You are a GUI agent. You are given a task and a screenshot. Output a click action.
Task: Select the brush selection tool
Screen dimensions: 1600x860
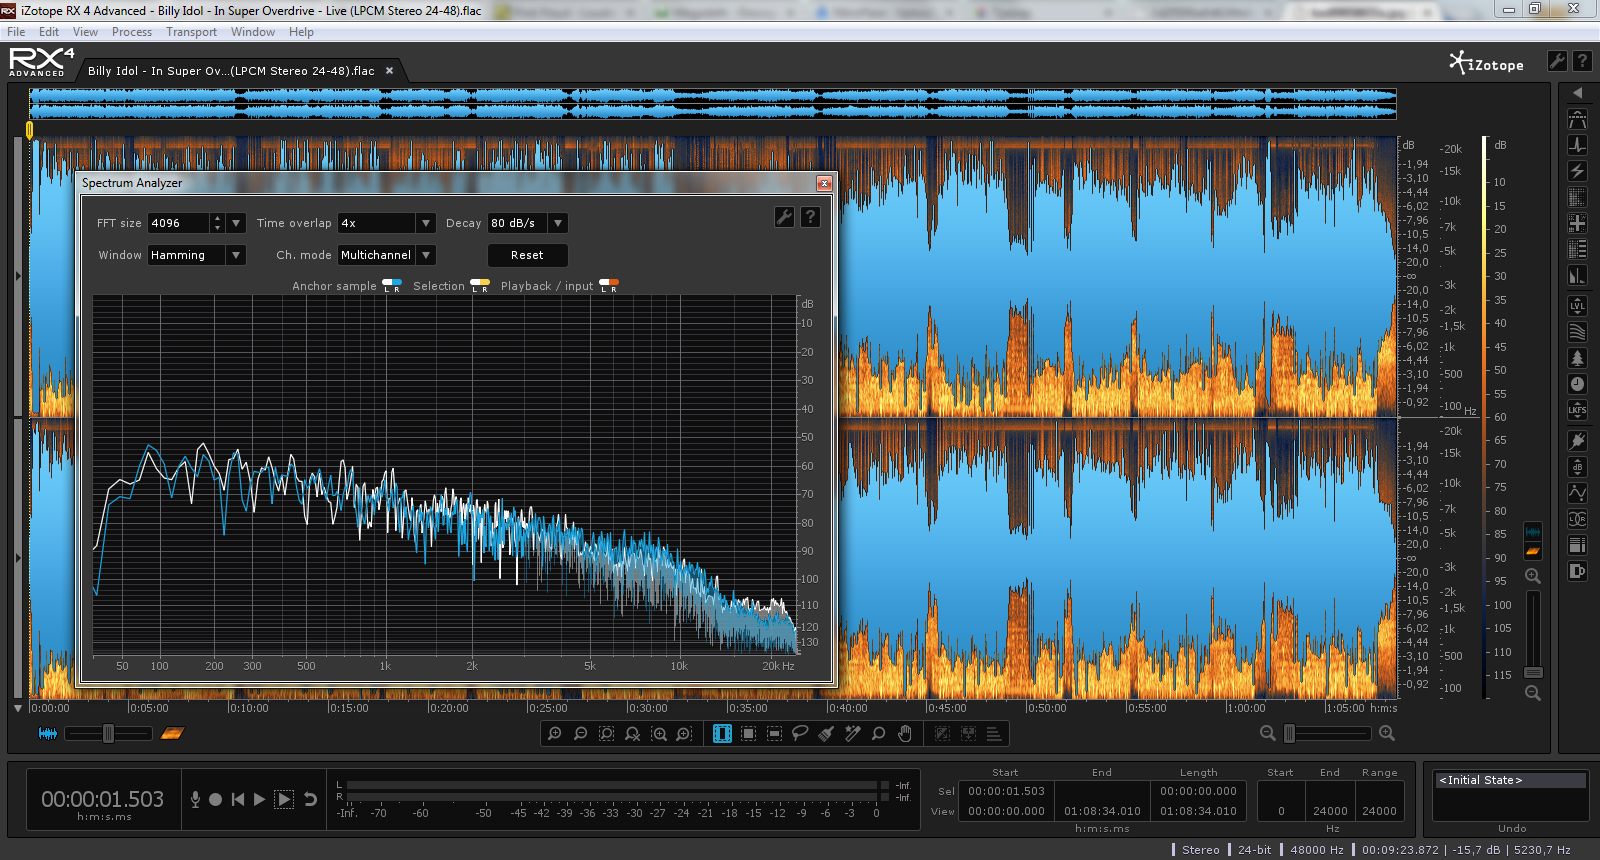pyautogui.click(x=826, y=734)
